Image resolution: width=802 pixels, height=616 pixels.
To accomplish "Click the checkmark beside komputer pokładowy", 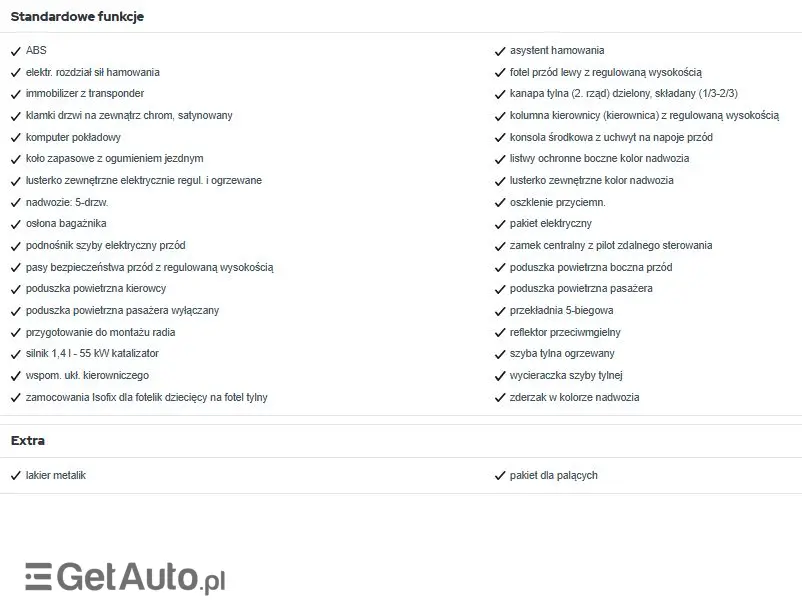I will click(x=16, y=137).
